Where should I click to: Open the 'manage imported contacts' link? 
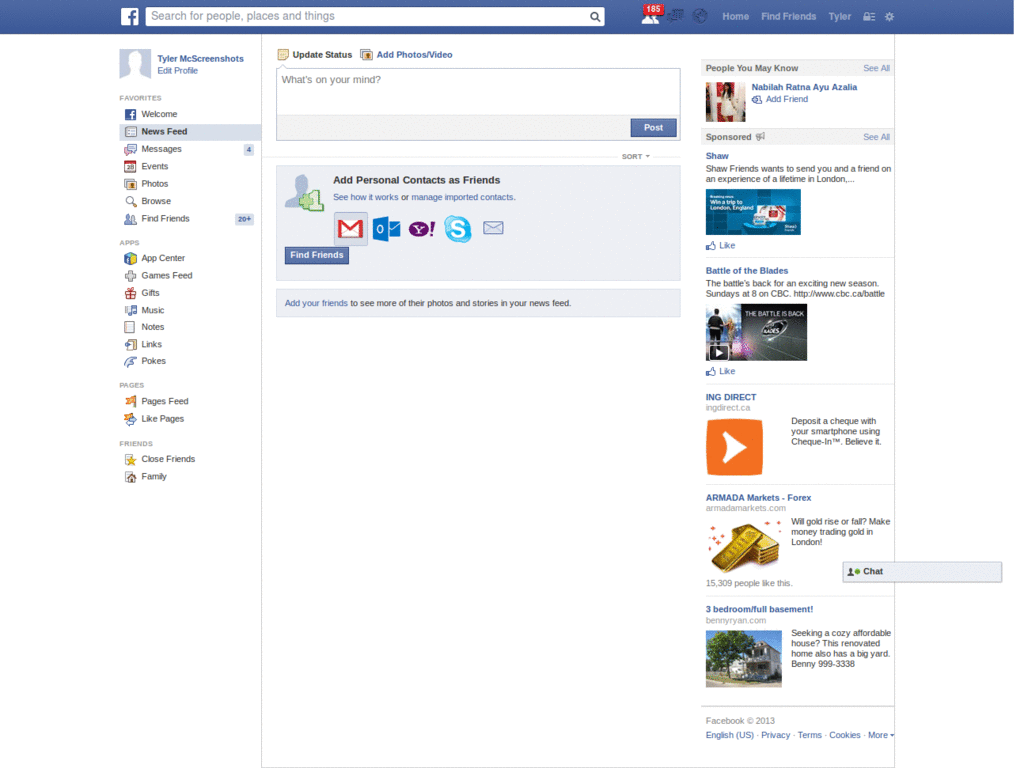[462, 197]
